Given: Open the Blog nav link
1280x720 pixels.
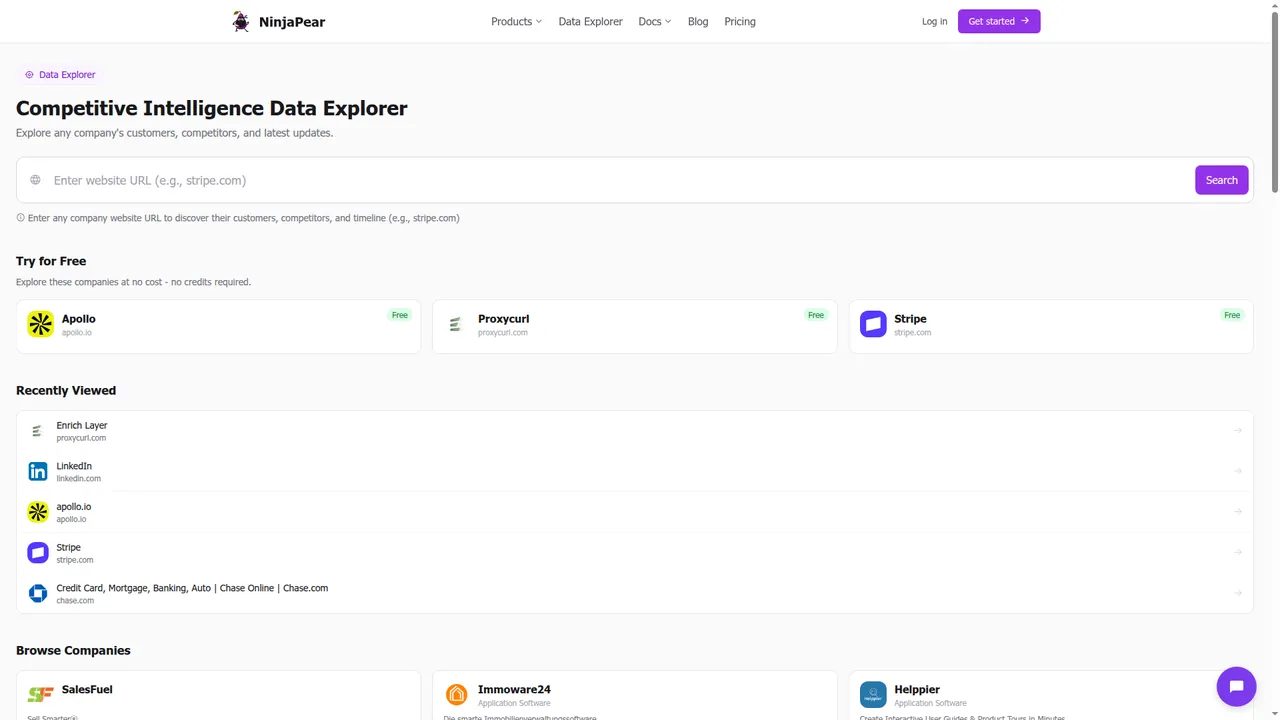Looking at the screenshot, I should tap(698, 21).
